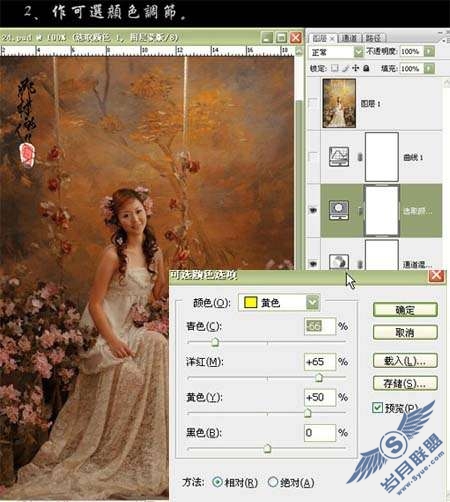Click the 黑色(B) black slider handle
The image size is (450, 502).
pyautogui.click(x=267, y=449)
